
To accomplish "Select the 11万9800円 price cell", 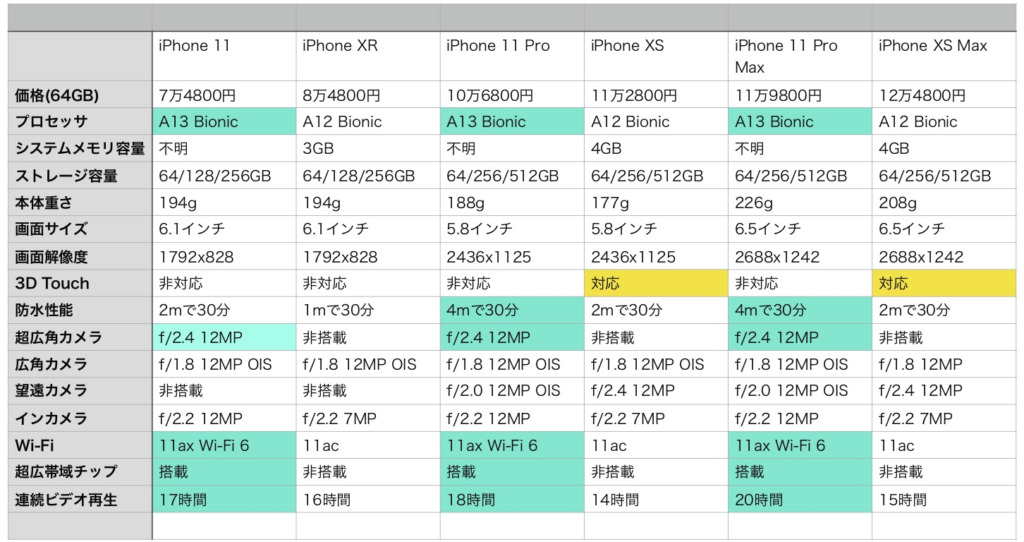I will [800, 95].
